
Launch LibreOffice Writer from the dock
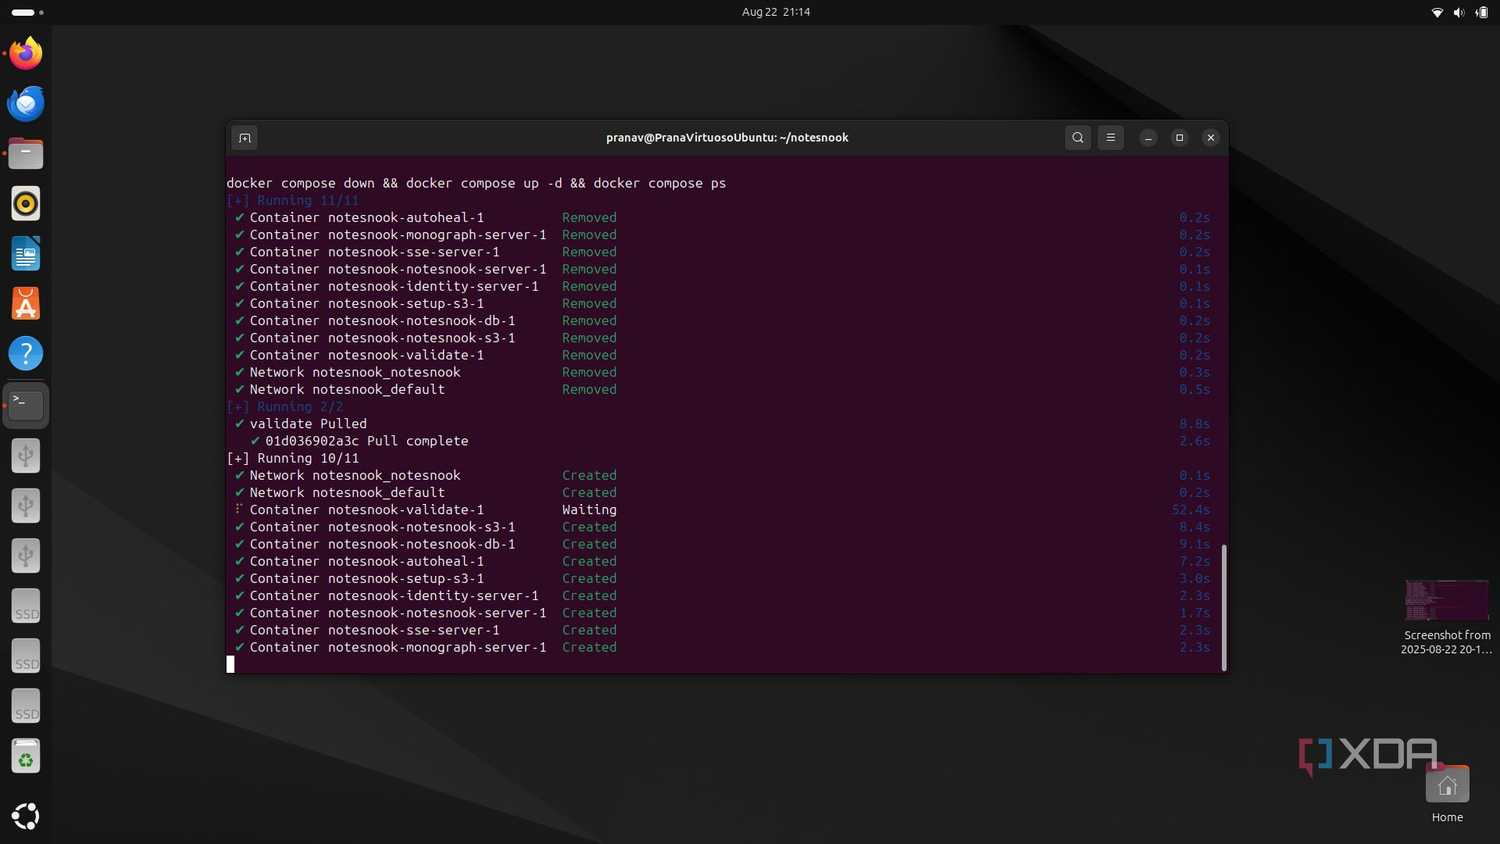(x=26, y=254)
